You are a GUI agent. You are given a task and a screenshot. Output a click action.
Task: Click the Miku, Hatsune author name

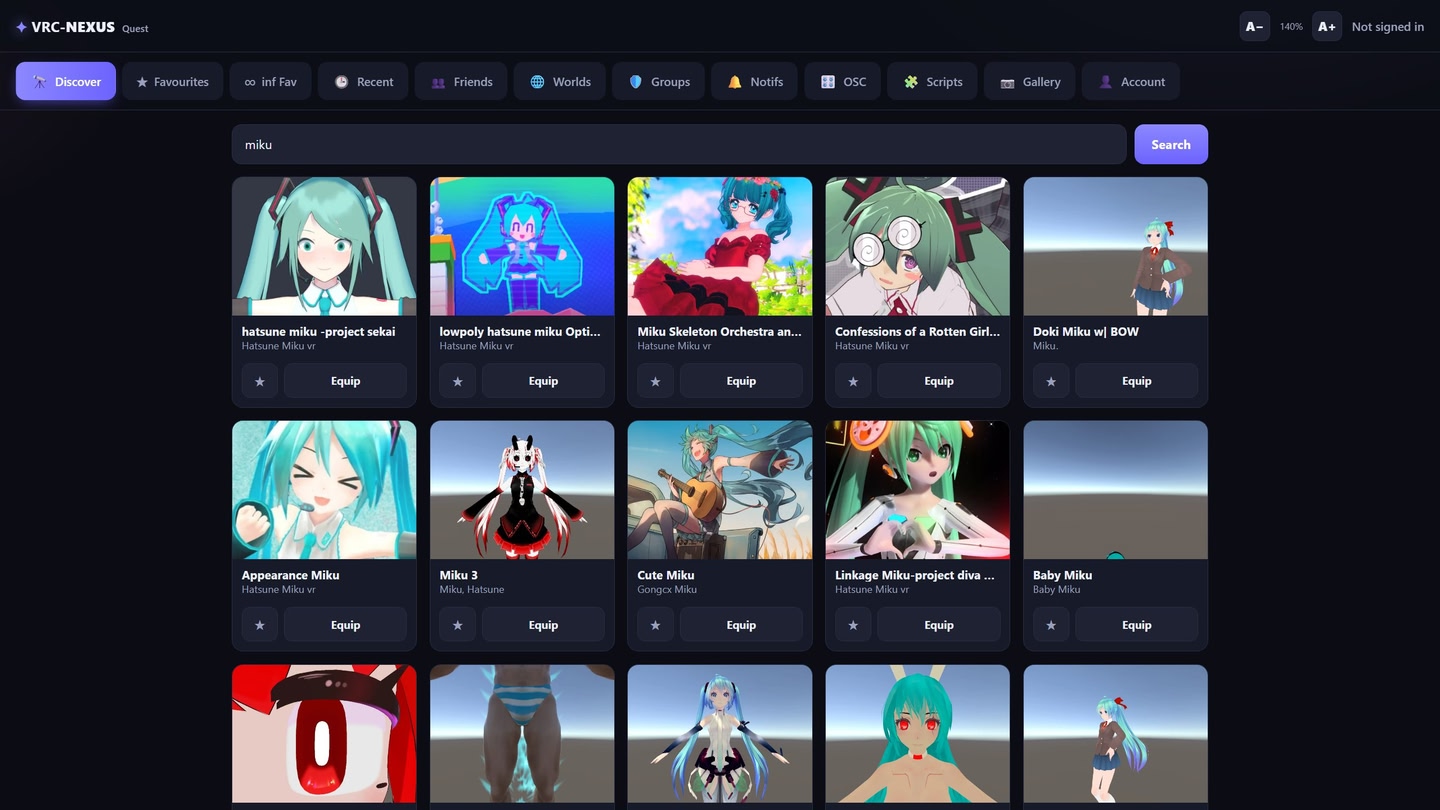(x=472, y=590)
